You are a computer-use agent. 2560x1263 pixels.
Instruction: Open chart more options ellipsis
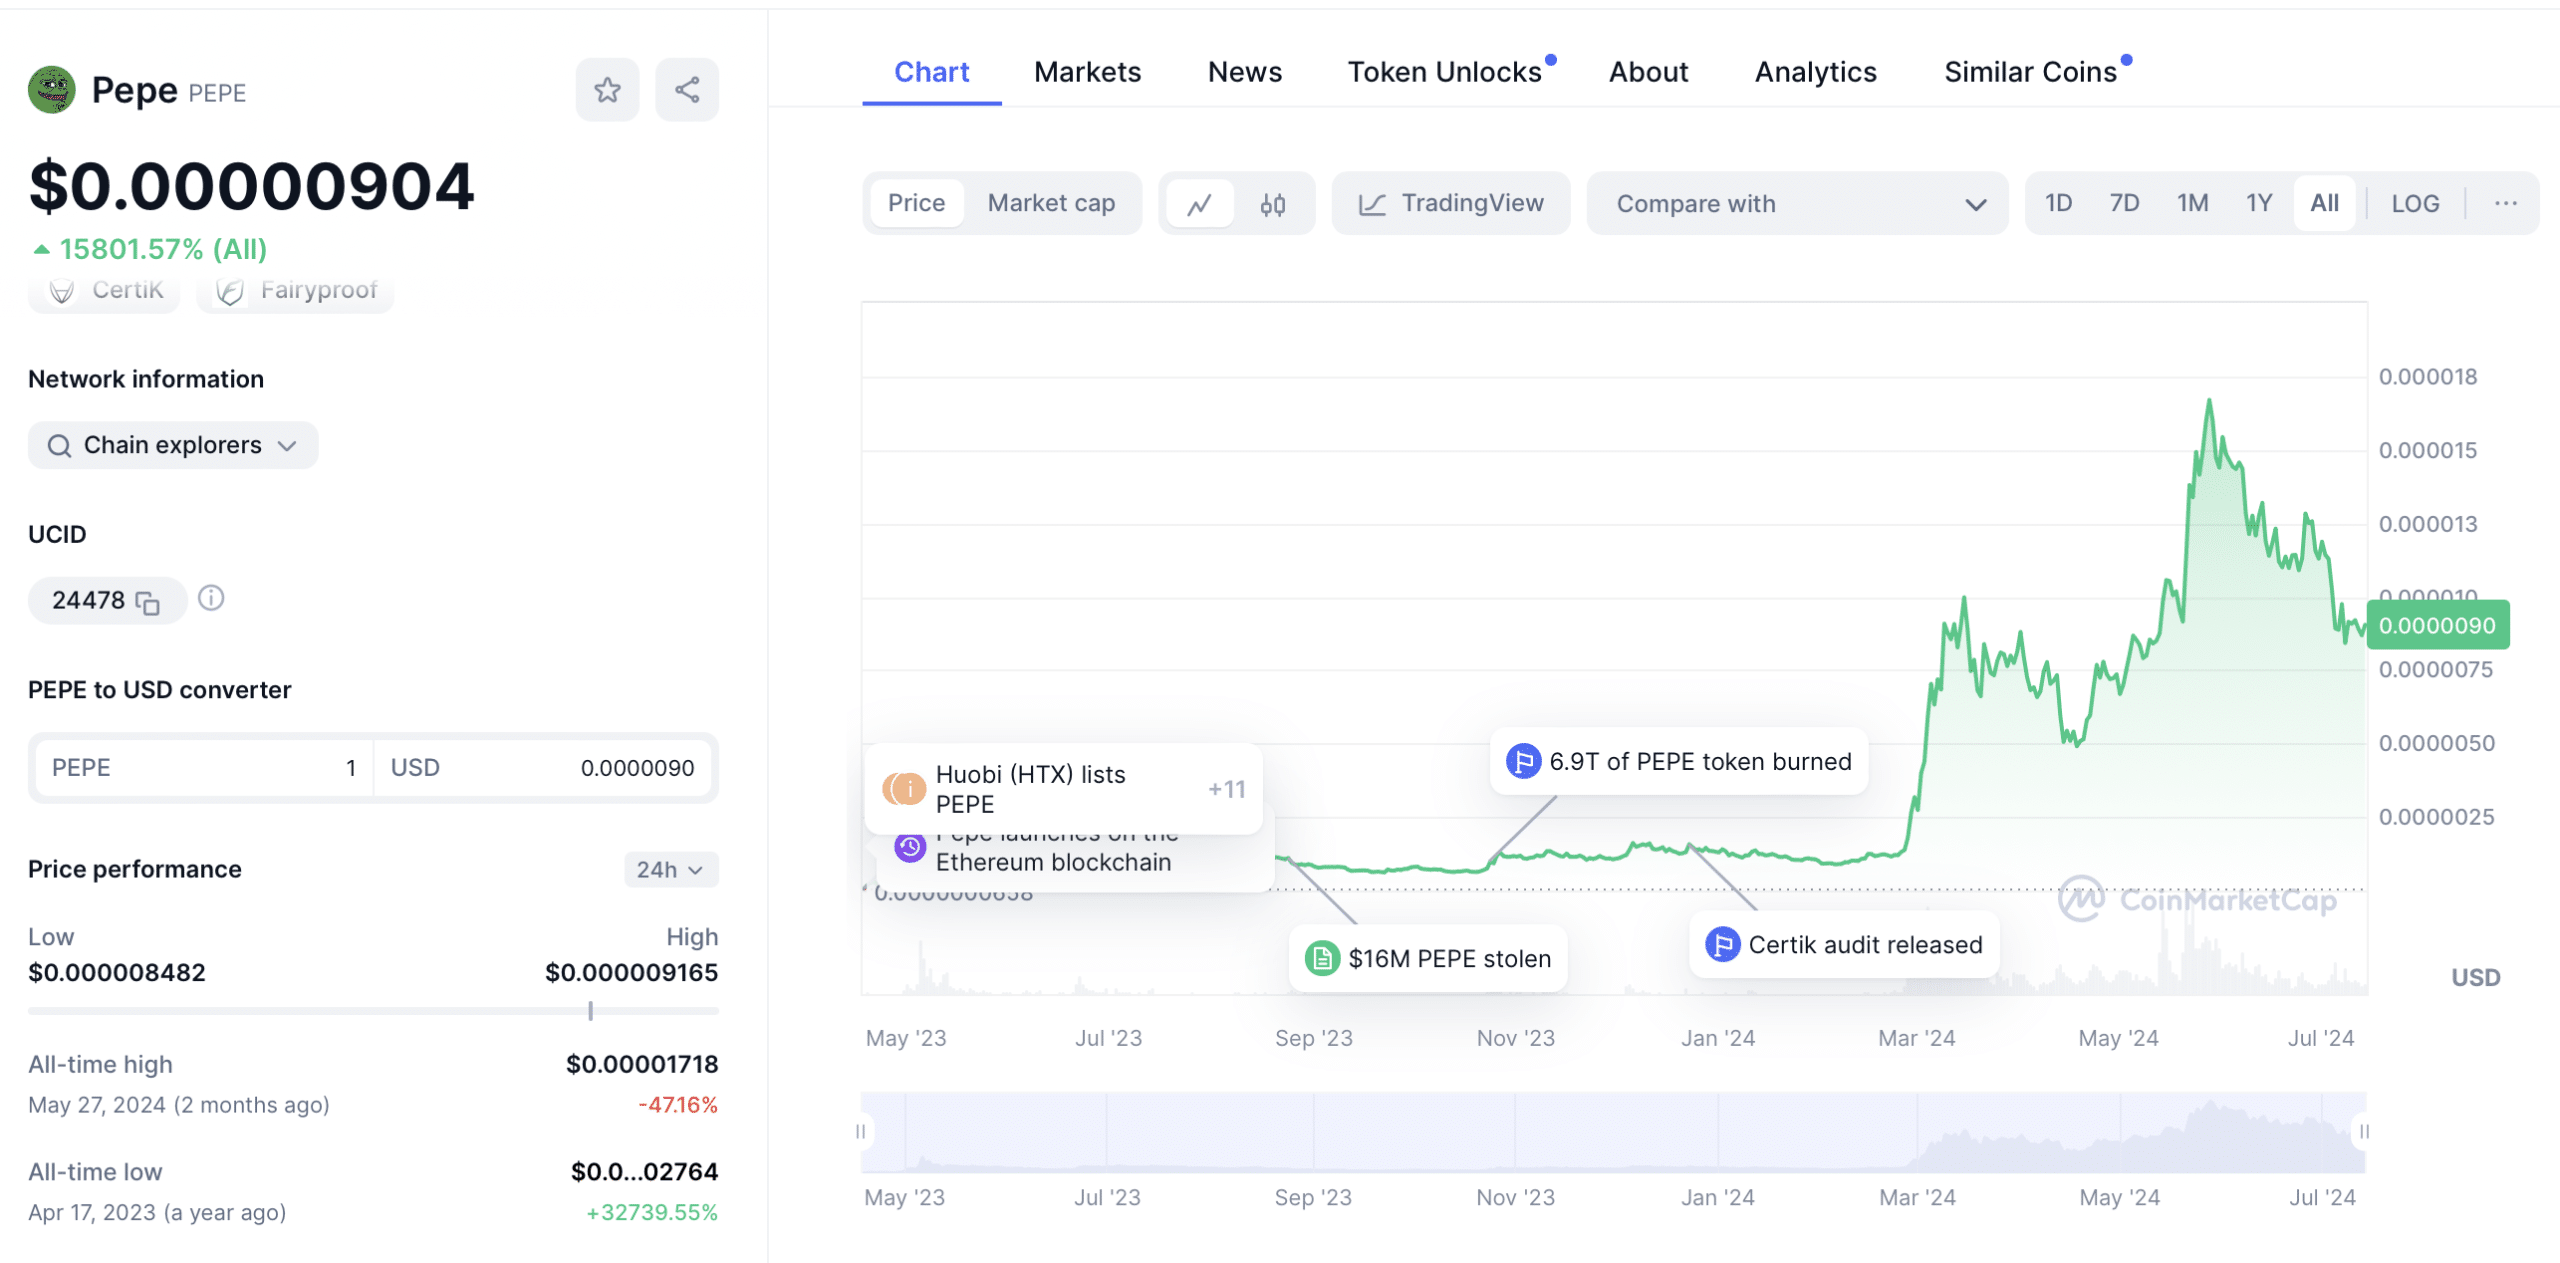[2506, 204]
